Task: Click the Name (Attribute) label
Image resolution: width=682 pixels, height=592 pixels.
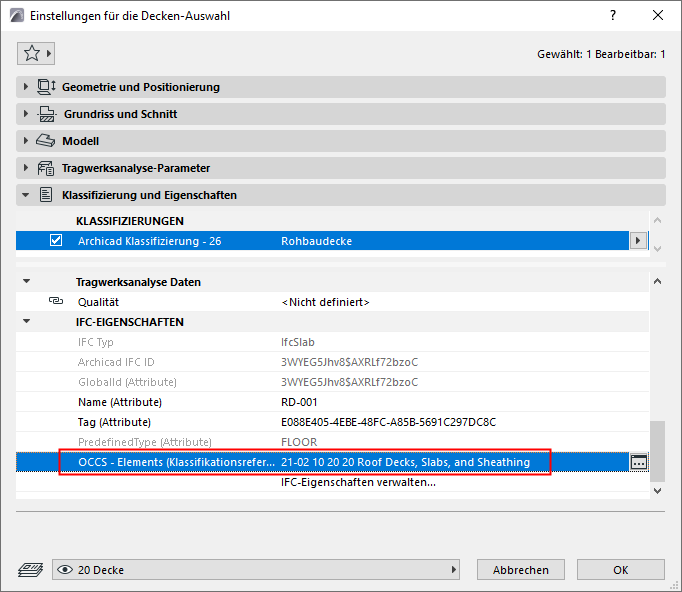Action: click(x=120, y=402)
